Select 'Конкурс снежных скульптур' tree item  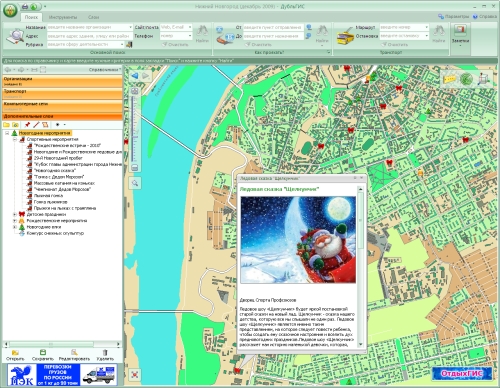[55, 233]
